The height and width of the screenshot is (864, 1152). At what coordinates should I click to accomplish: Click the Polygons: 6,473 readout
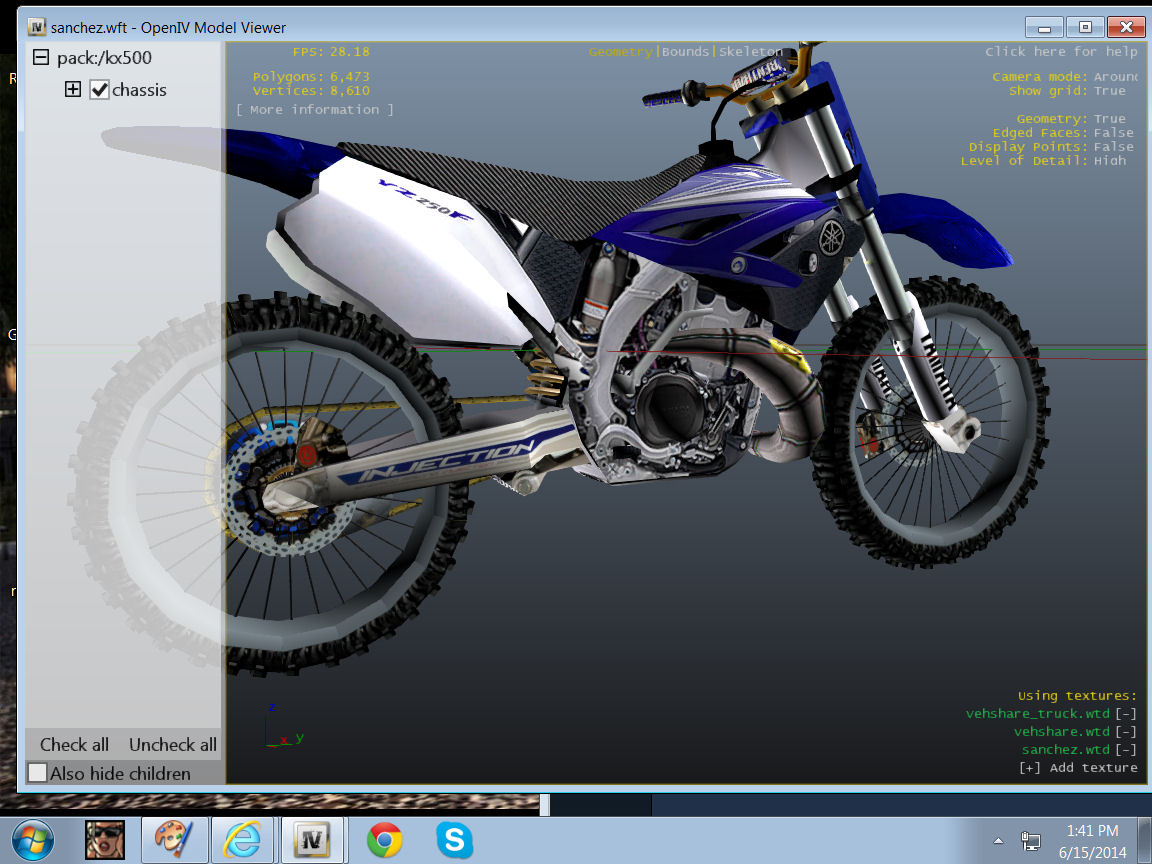pos(311,76)
